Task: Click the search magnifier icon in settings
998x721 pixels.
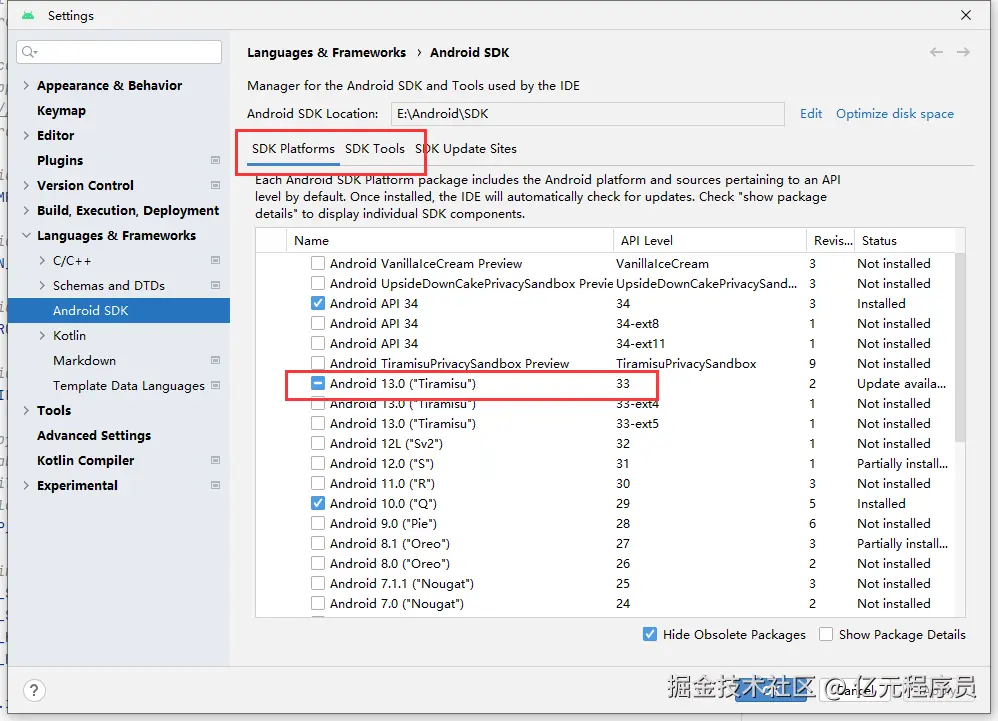Action: (30, 52)
